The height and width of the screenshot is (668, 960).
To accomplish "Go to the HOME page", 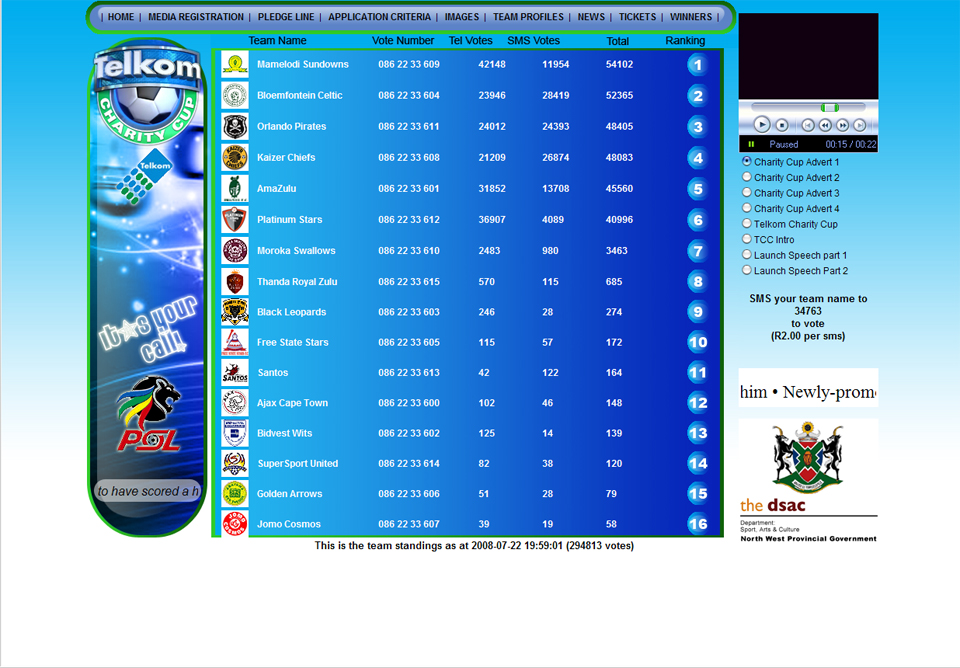I will click(x=121, y=17).
